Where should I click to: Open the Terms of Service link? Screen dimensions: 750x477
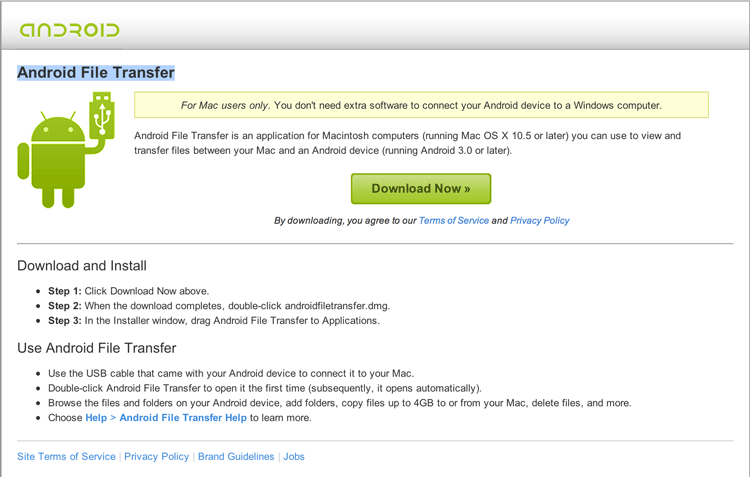(x=453, y=221)
